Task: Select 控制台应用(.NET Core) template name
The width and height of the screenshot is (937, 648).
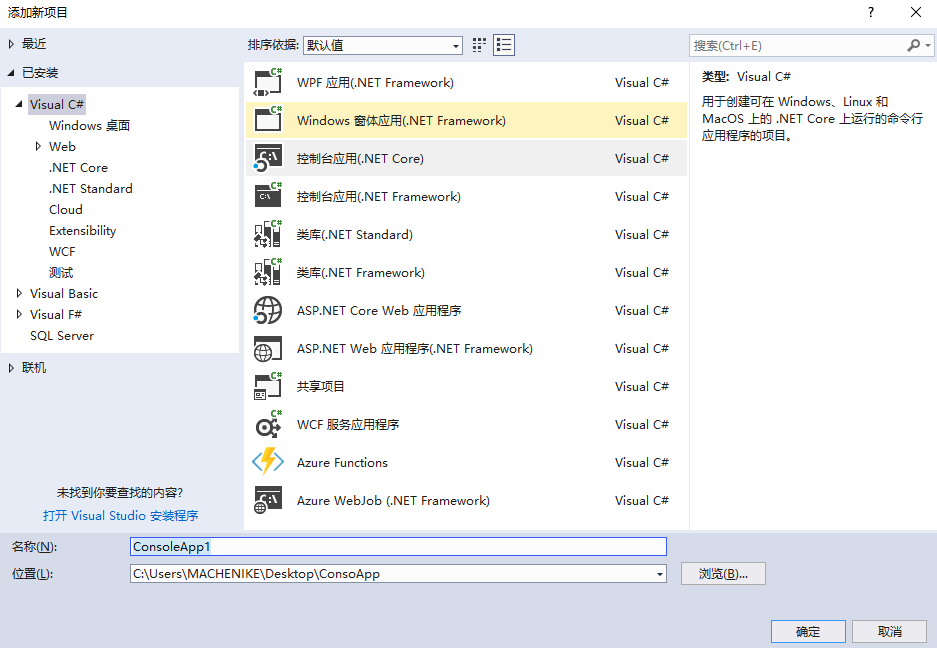Action: pos(360,158)
